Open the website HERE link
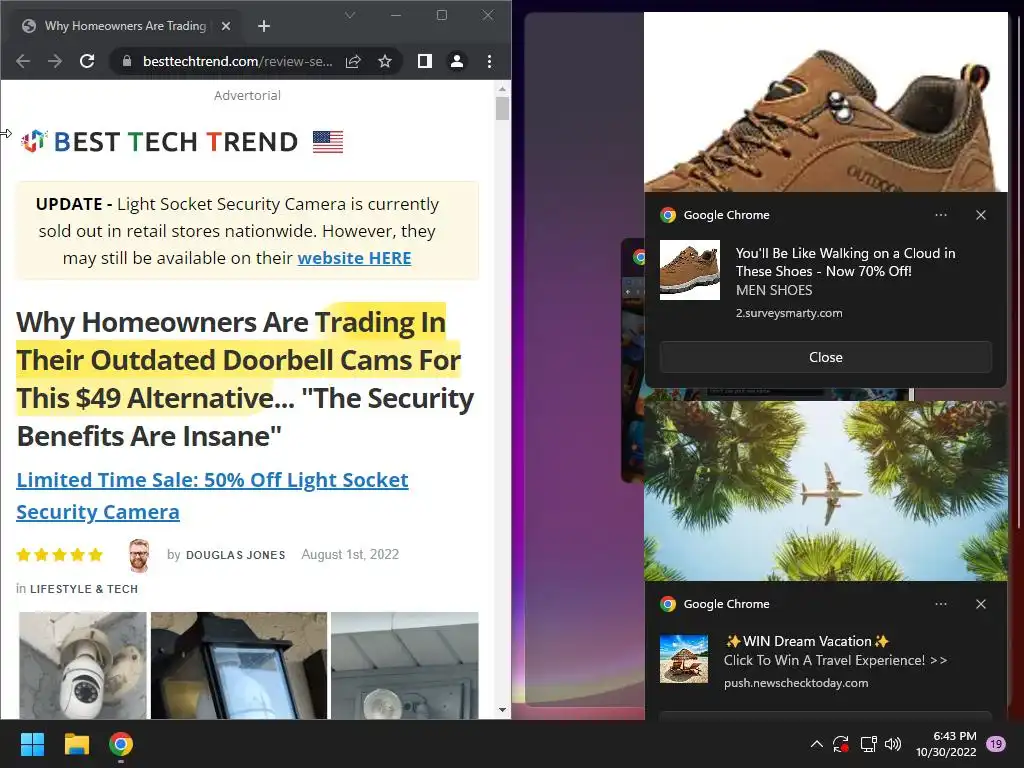Image resolution: width=1024 pixels, height=768 pixels. pos(354,258)
